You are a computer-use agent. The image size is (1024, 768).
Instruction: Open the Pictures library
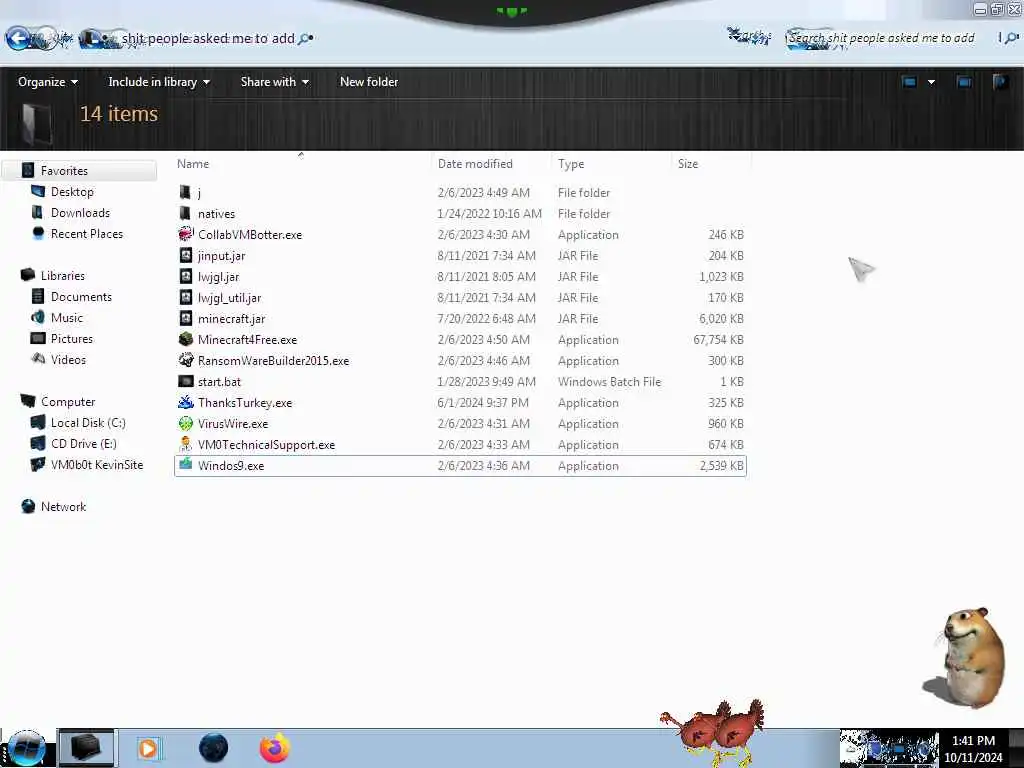[x=72, y=338]
